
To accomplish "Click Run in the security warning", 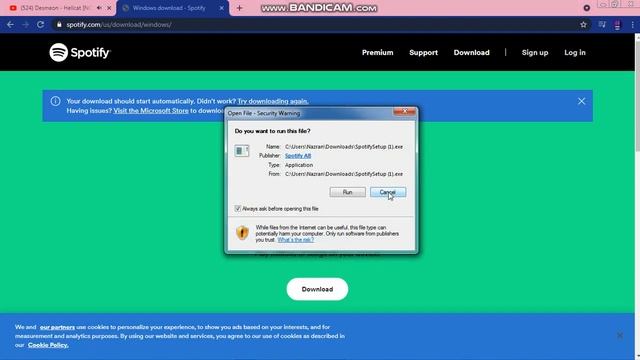I will pyautogui.click(x=347, y=192).
